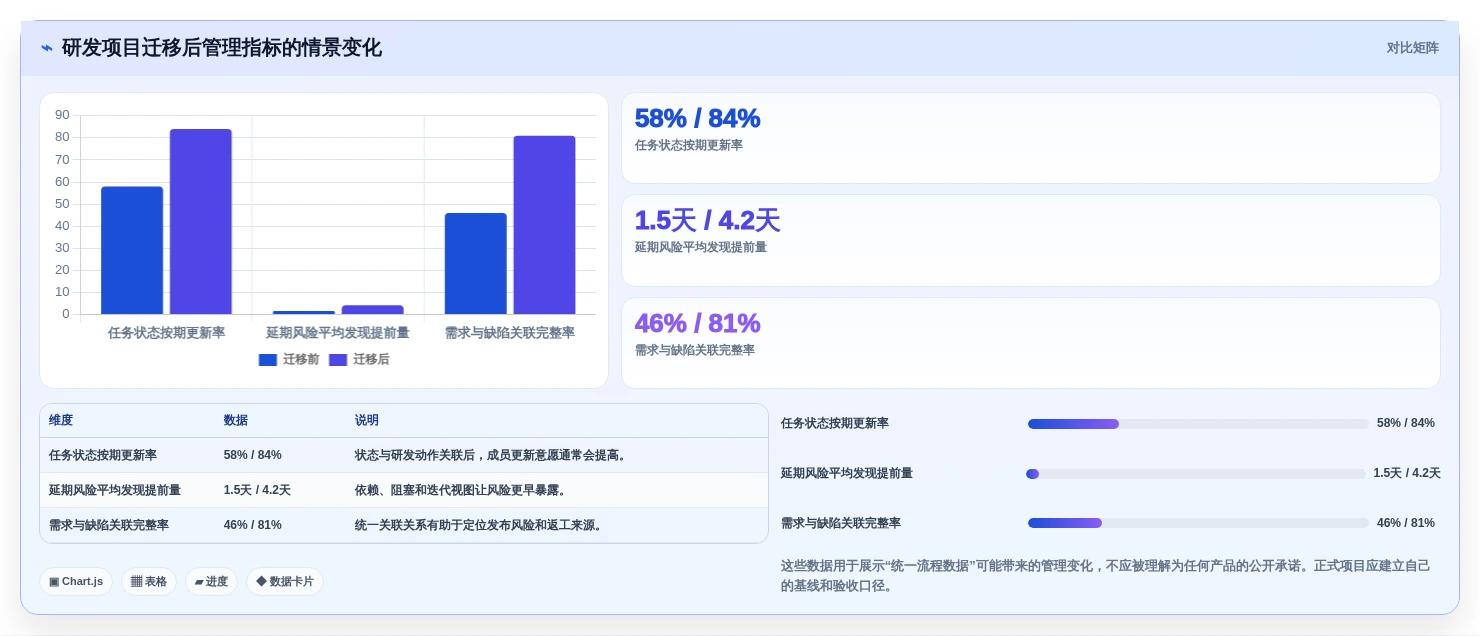This screenshot has width=1480, height=636.
Task: Click progress value 1.5天 / 4.2天 at right
Action: click(1407, 473)
